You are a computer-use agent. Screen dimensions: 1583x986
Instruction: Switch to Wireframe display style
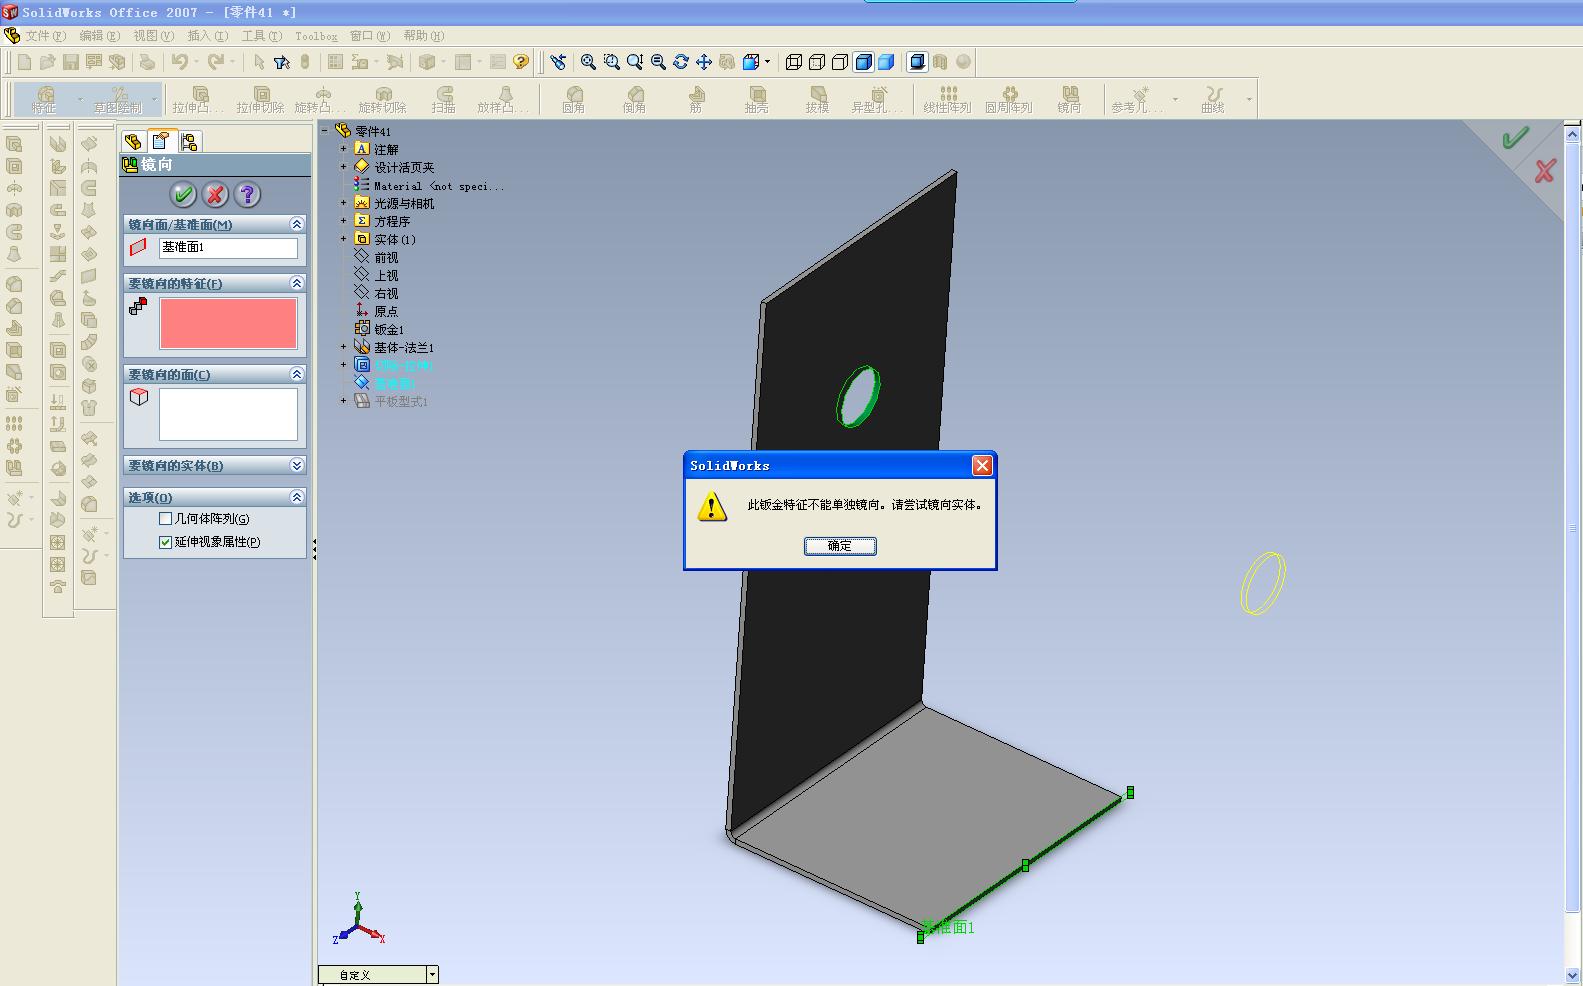click(794, 62)
